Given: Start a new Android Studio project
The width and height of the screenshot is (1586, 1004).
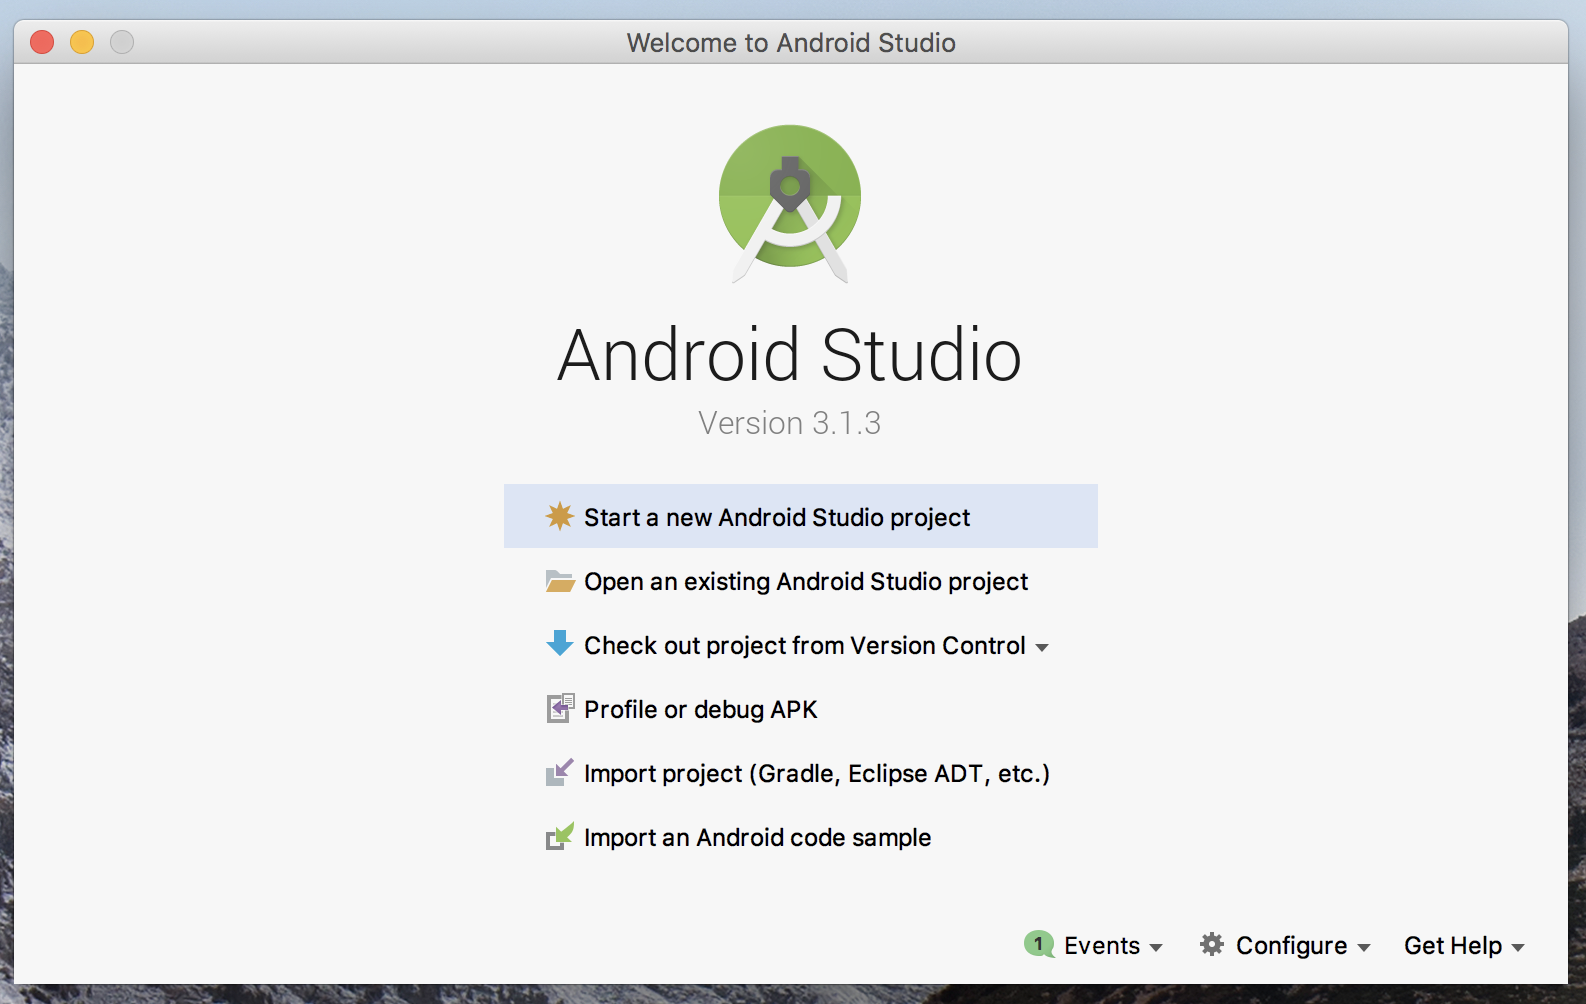Looking at the screenshot, I should (800, 516).
